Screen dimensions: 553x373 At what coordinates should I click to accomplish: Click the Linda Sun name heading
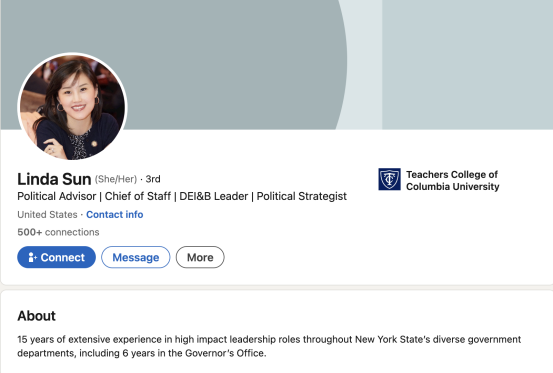[x=54, y=179]
